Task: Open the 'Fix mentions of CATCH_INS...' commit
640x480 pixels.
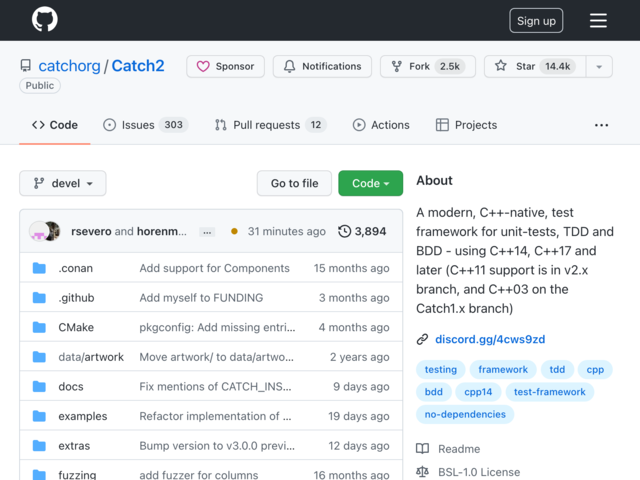Action: point(216,387)
